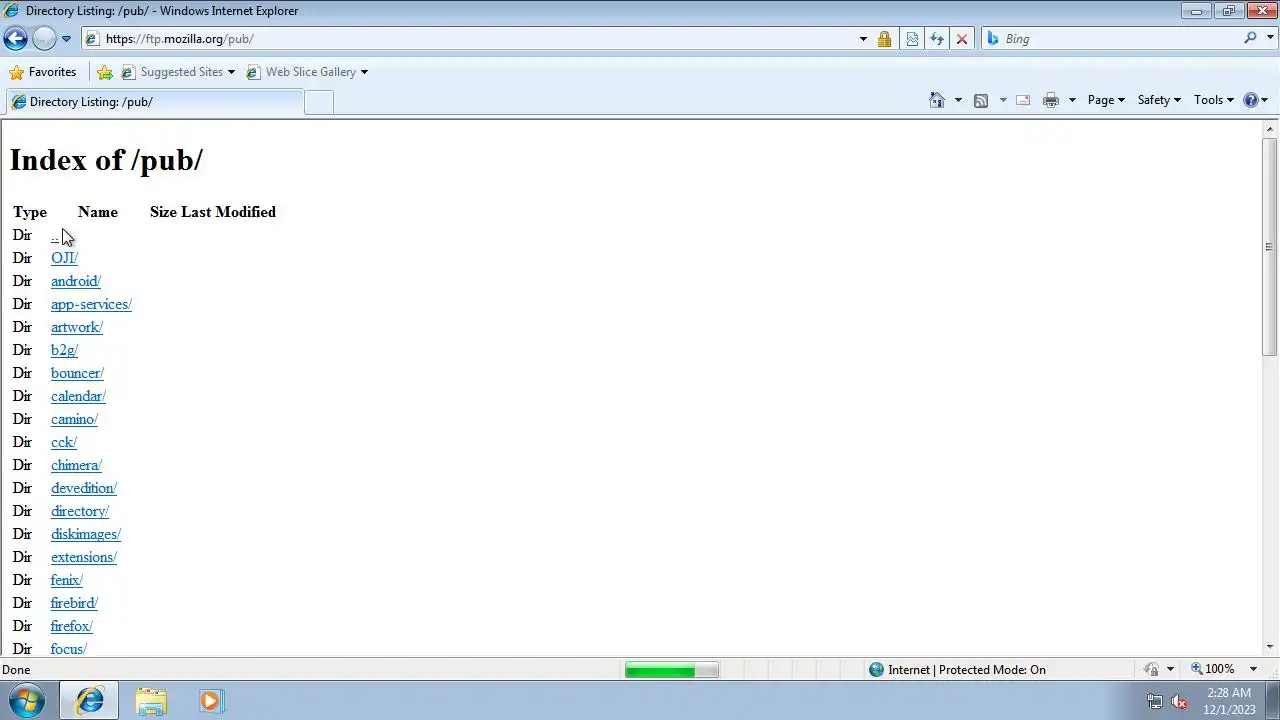Open the parent directory .. link

coord(55,235)
